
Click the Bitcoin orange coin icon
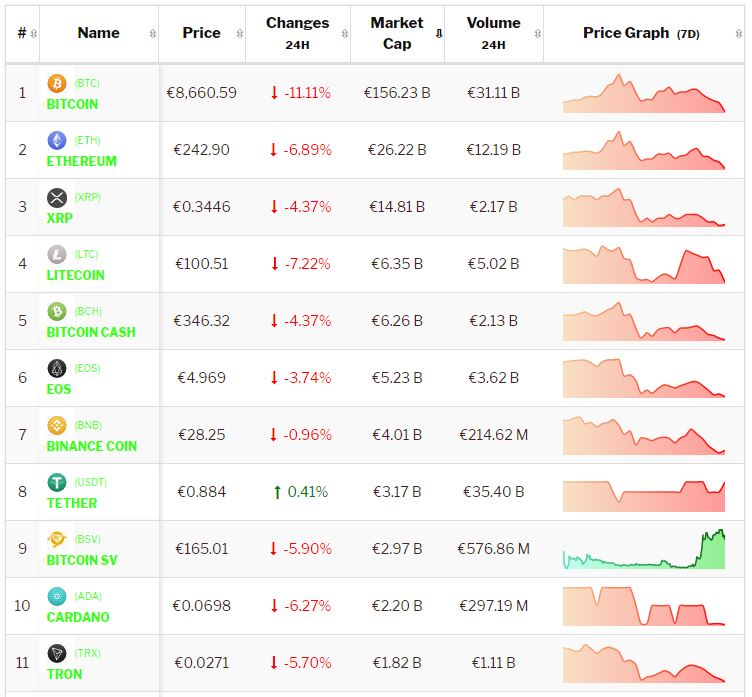click(57, 84)
